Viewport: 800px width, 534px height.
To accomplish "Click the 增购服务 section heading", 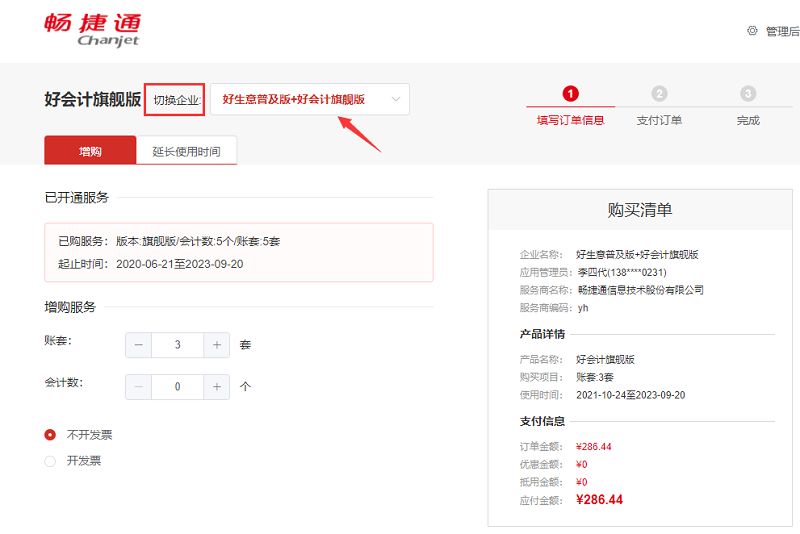I will (70, 307).
